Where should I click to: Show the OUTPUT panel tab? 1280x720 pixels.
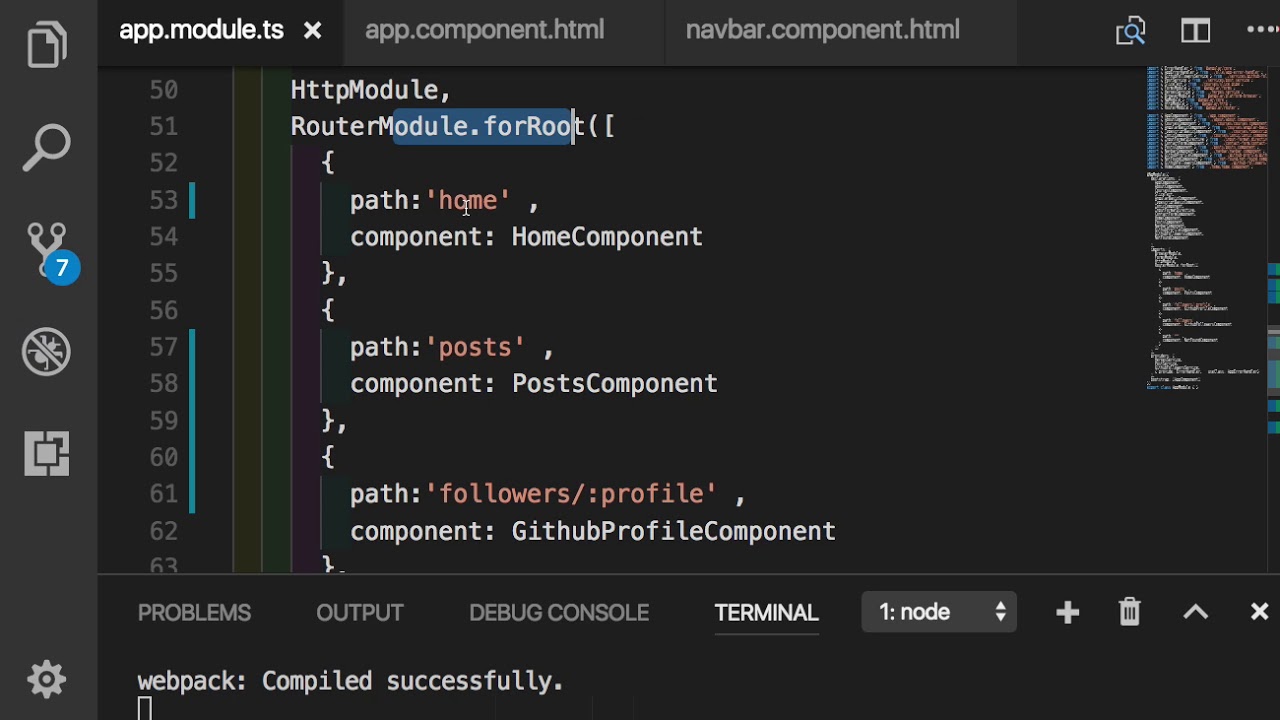359,613
